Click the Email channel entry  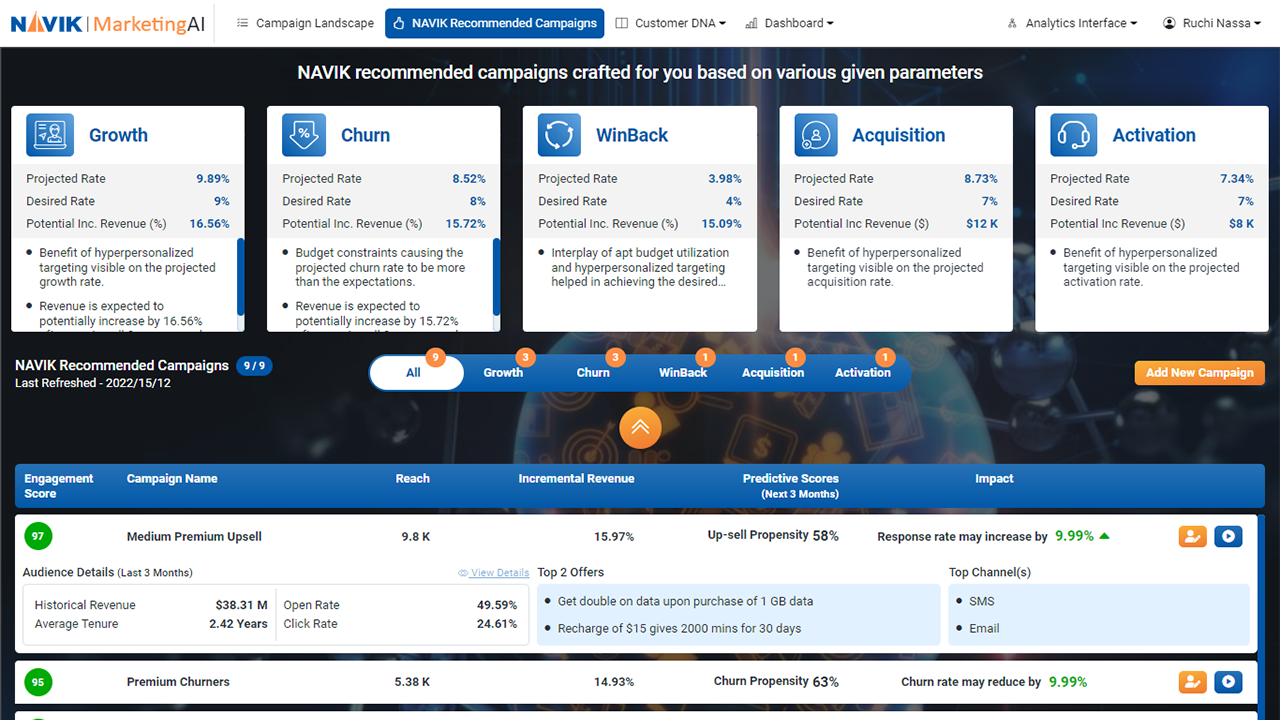pyautogui.click(x=984, y=629)
